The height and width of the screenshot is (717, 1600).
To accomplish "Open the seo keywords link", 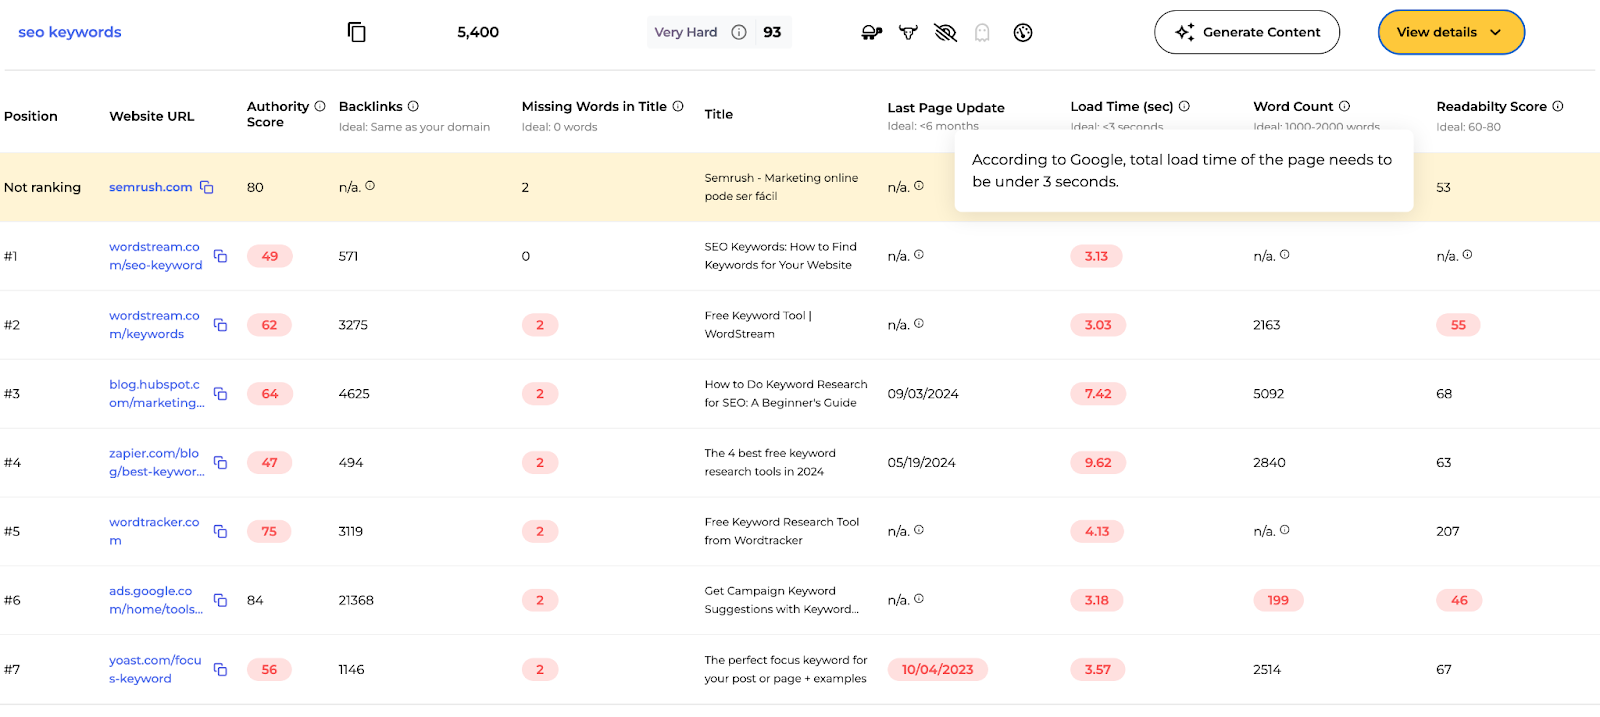I will (70, 32).
